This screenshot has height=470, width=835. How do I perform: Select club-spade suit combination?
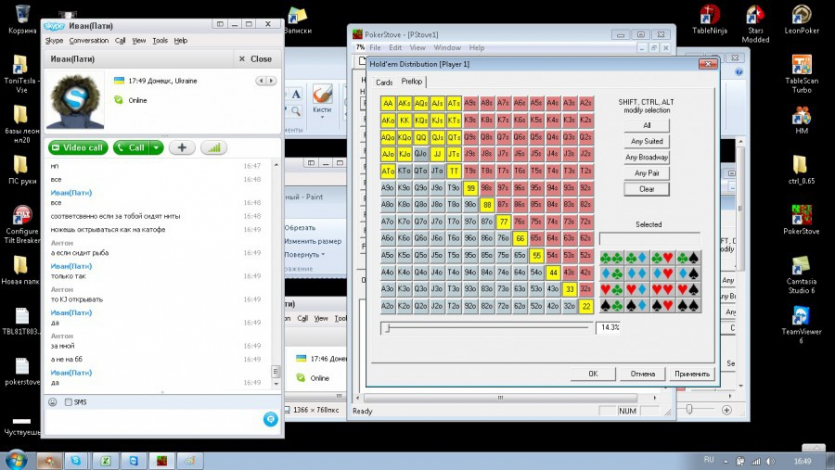click(x=688, y=258)
